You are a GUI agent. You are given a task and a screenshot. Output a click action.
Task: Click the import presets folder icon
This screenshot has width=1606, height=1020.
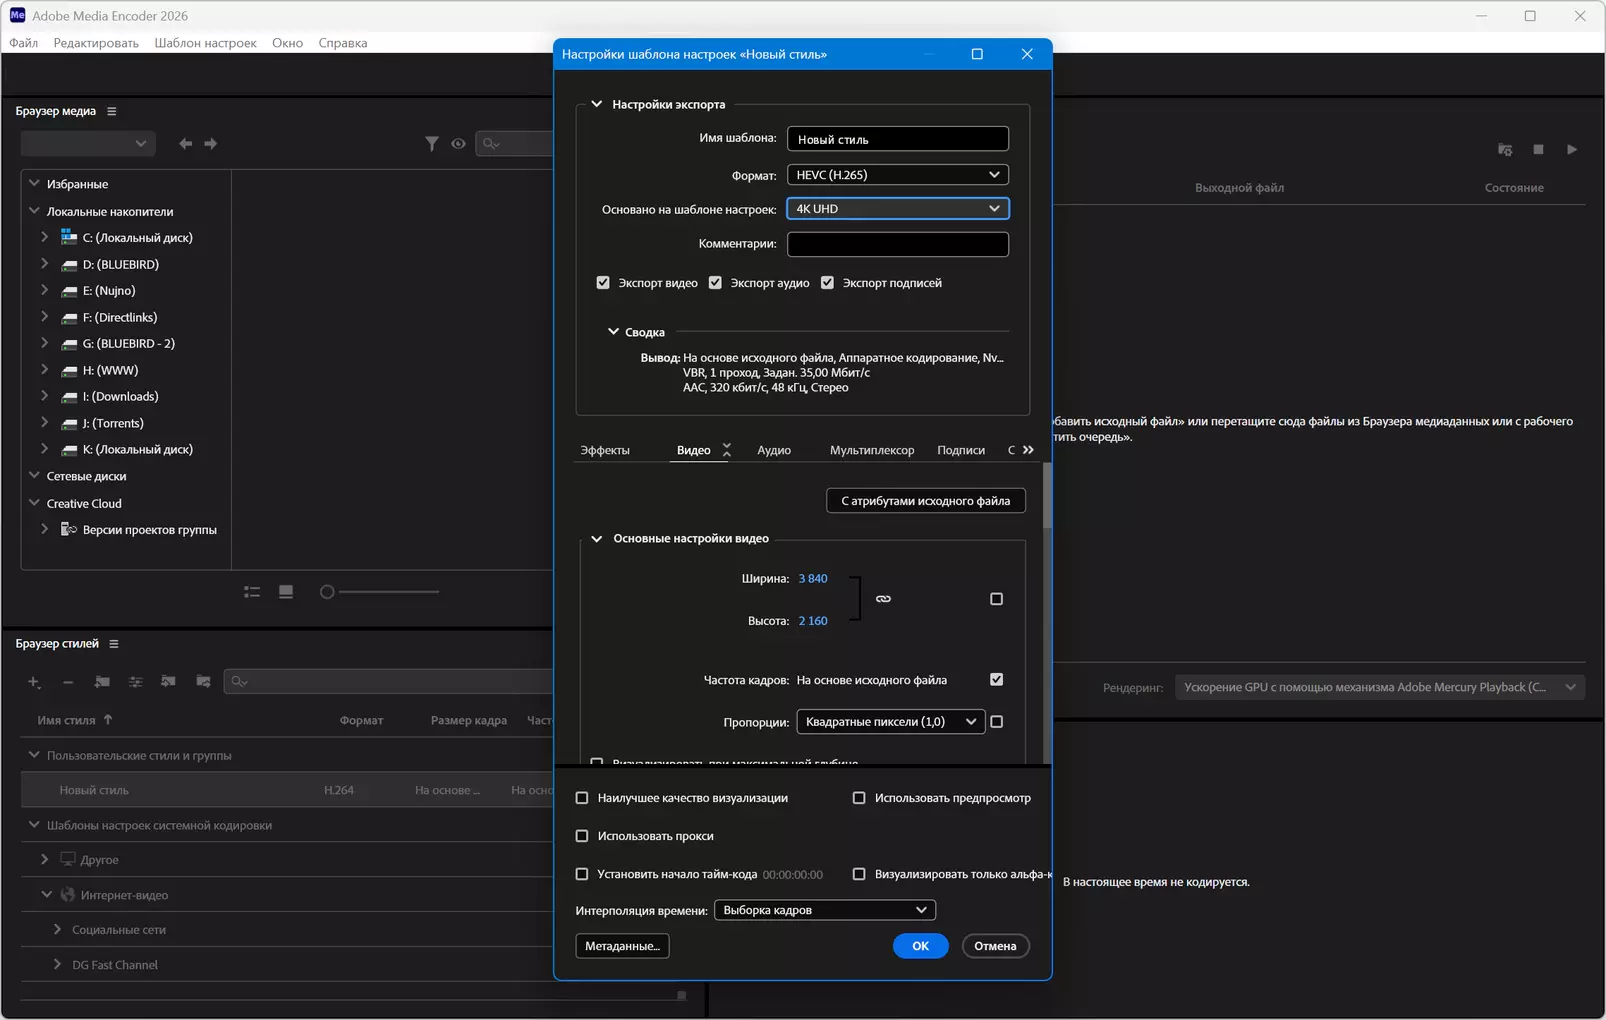point(169,682)
